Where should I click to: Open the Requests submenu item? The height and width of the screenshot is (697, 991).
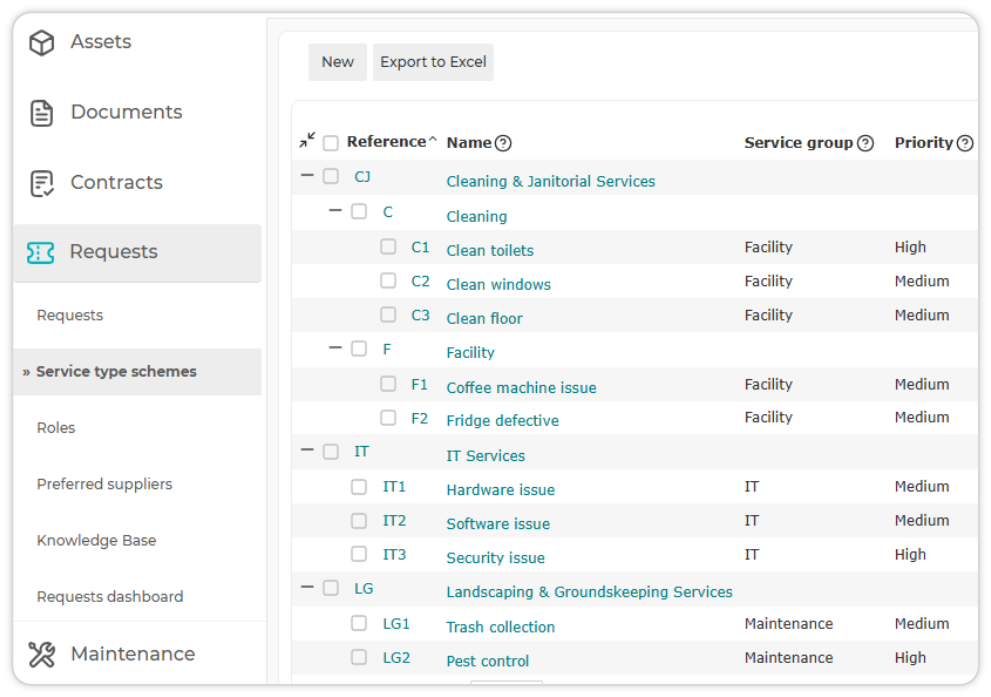coord(70,315)
